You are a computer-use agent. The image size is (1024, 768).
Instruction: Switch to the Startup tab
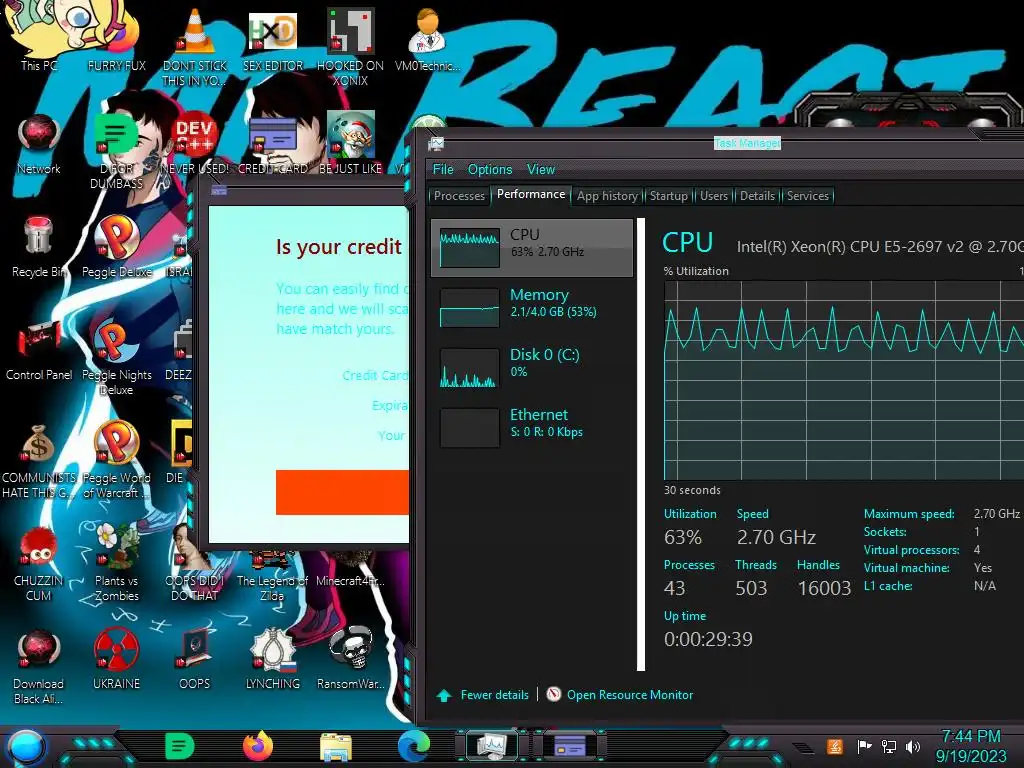point(669,196)
